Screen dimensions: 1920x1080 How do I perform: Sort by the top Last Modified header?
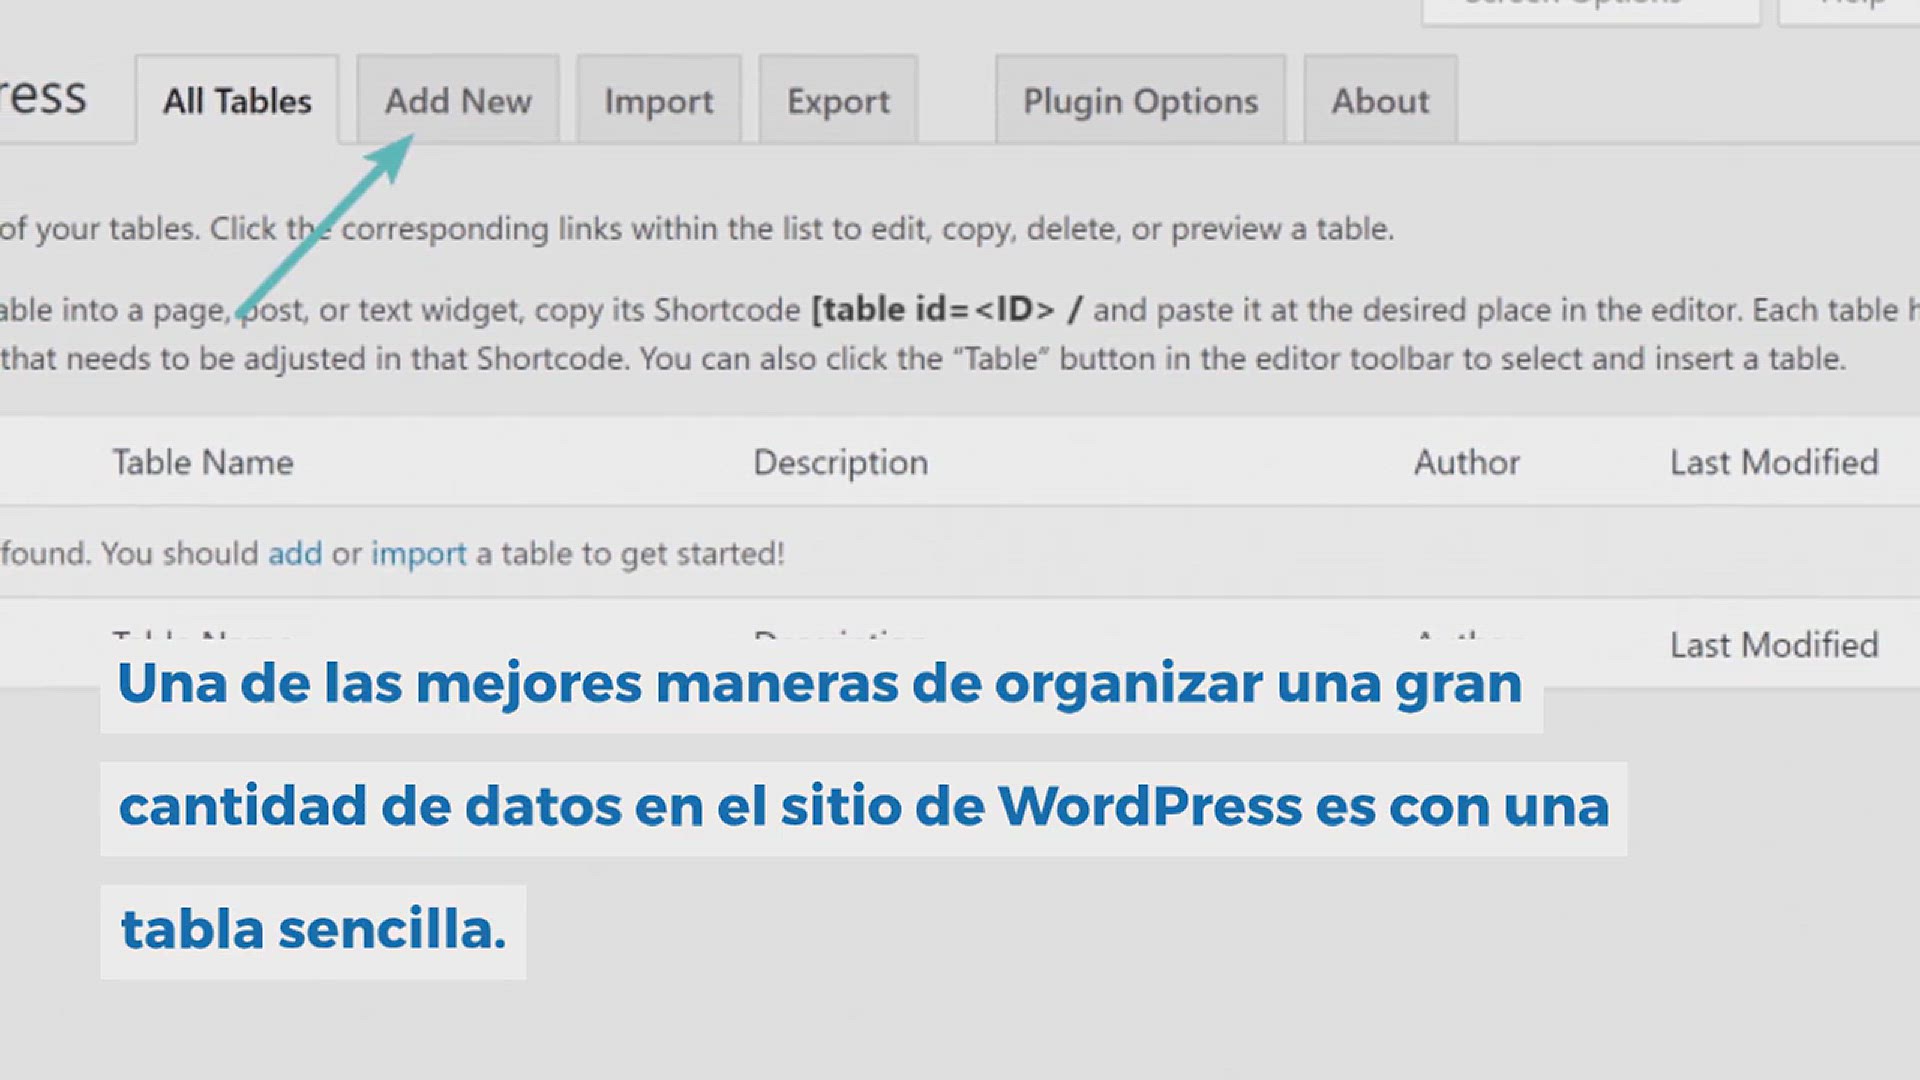pos(1774,462)
